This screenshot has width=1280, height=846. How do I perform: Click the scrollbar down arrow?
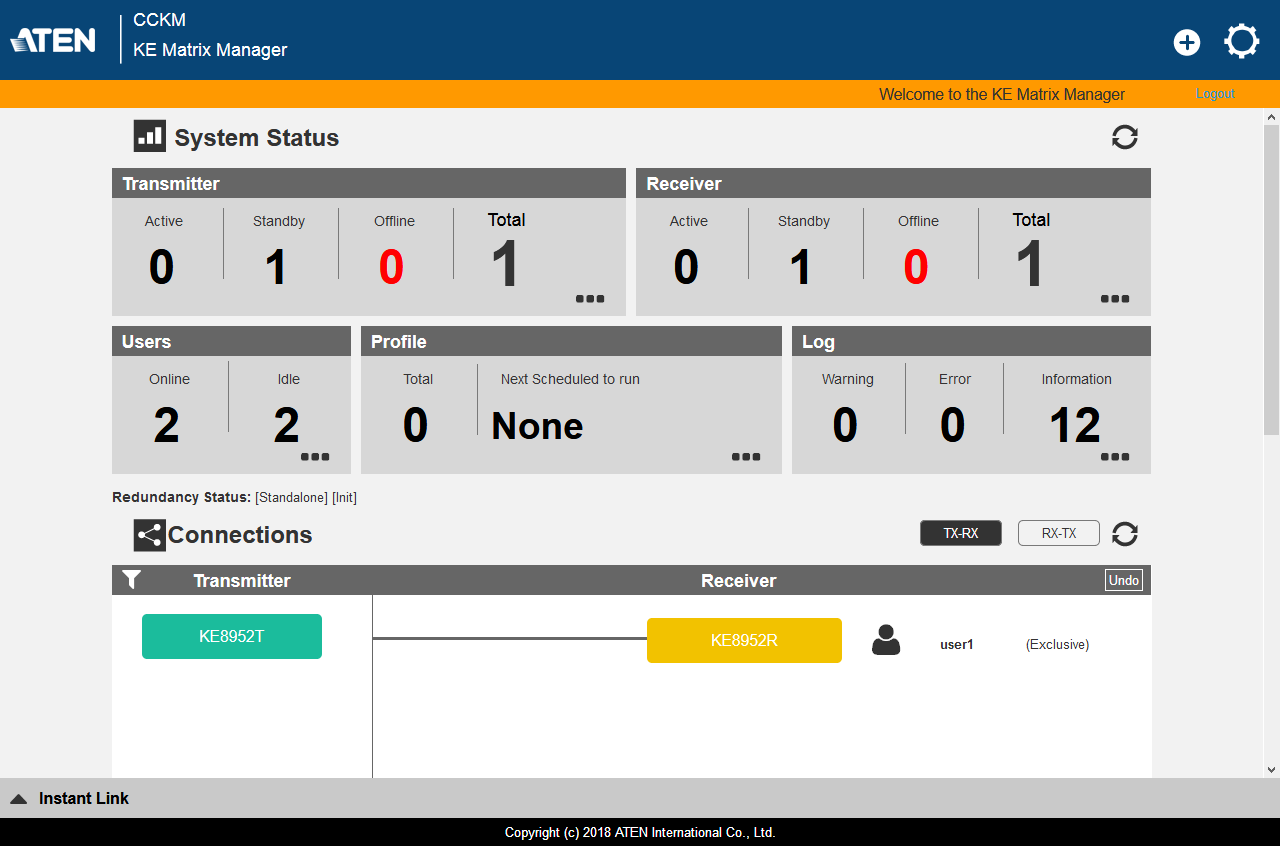click(x=1271, y=769)
